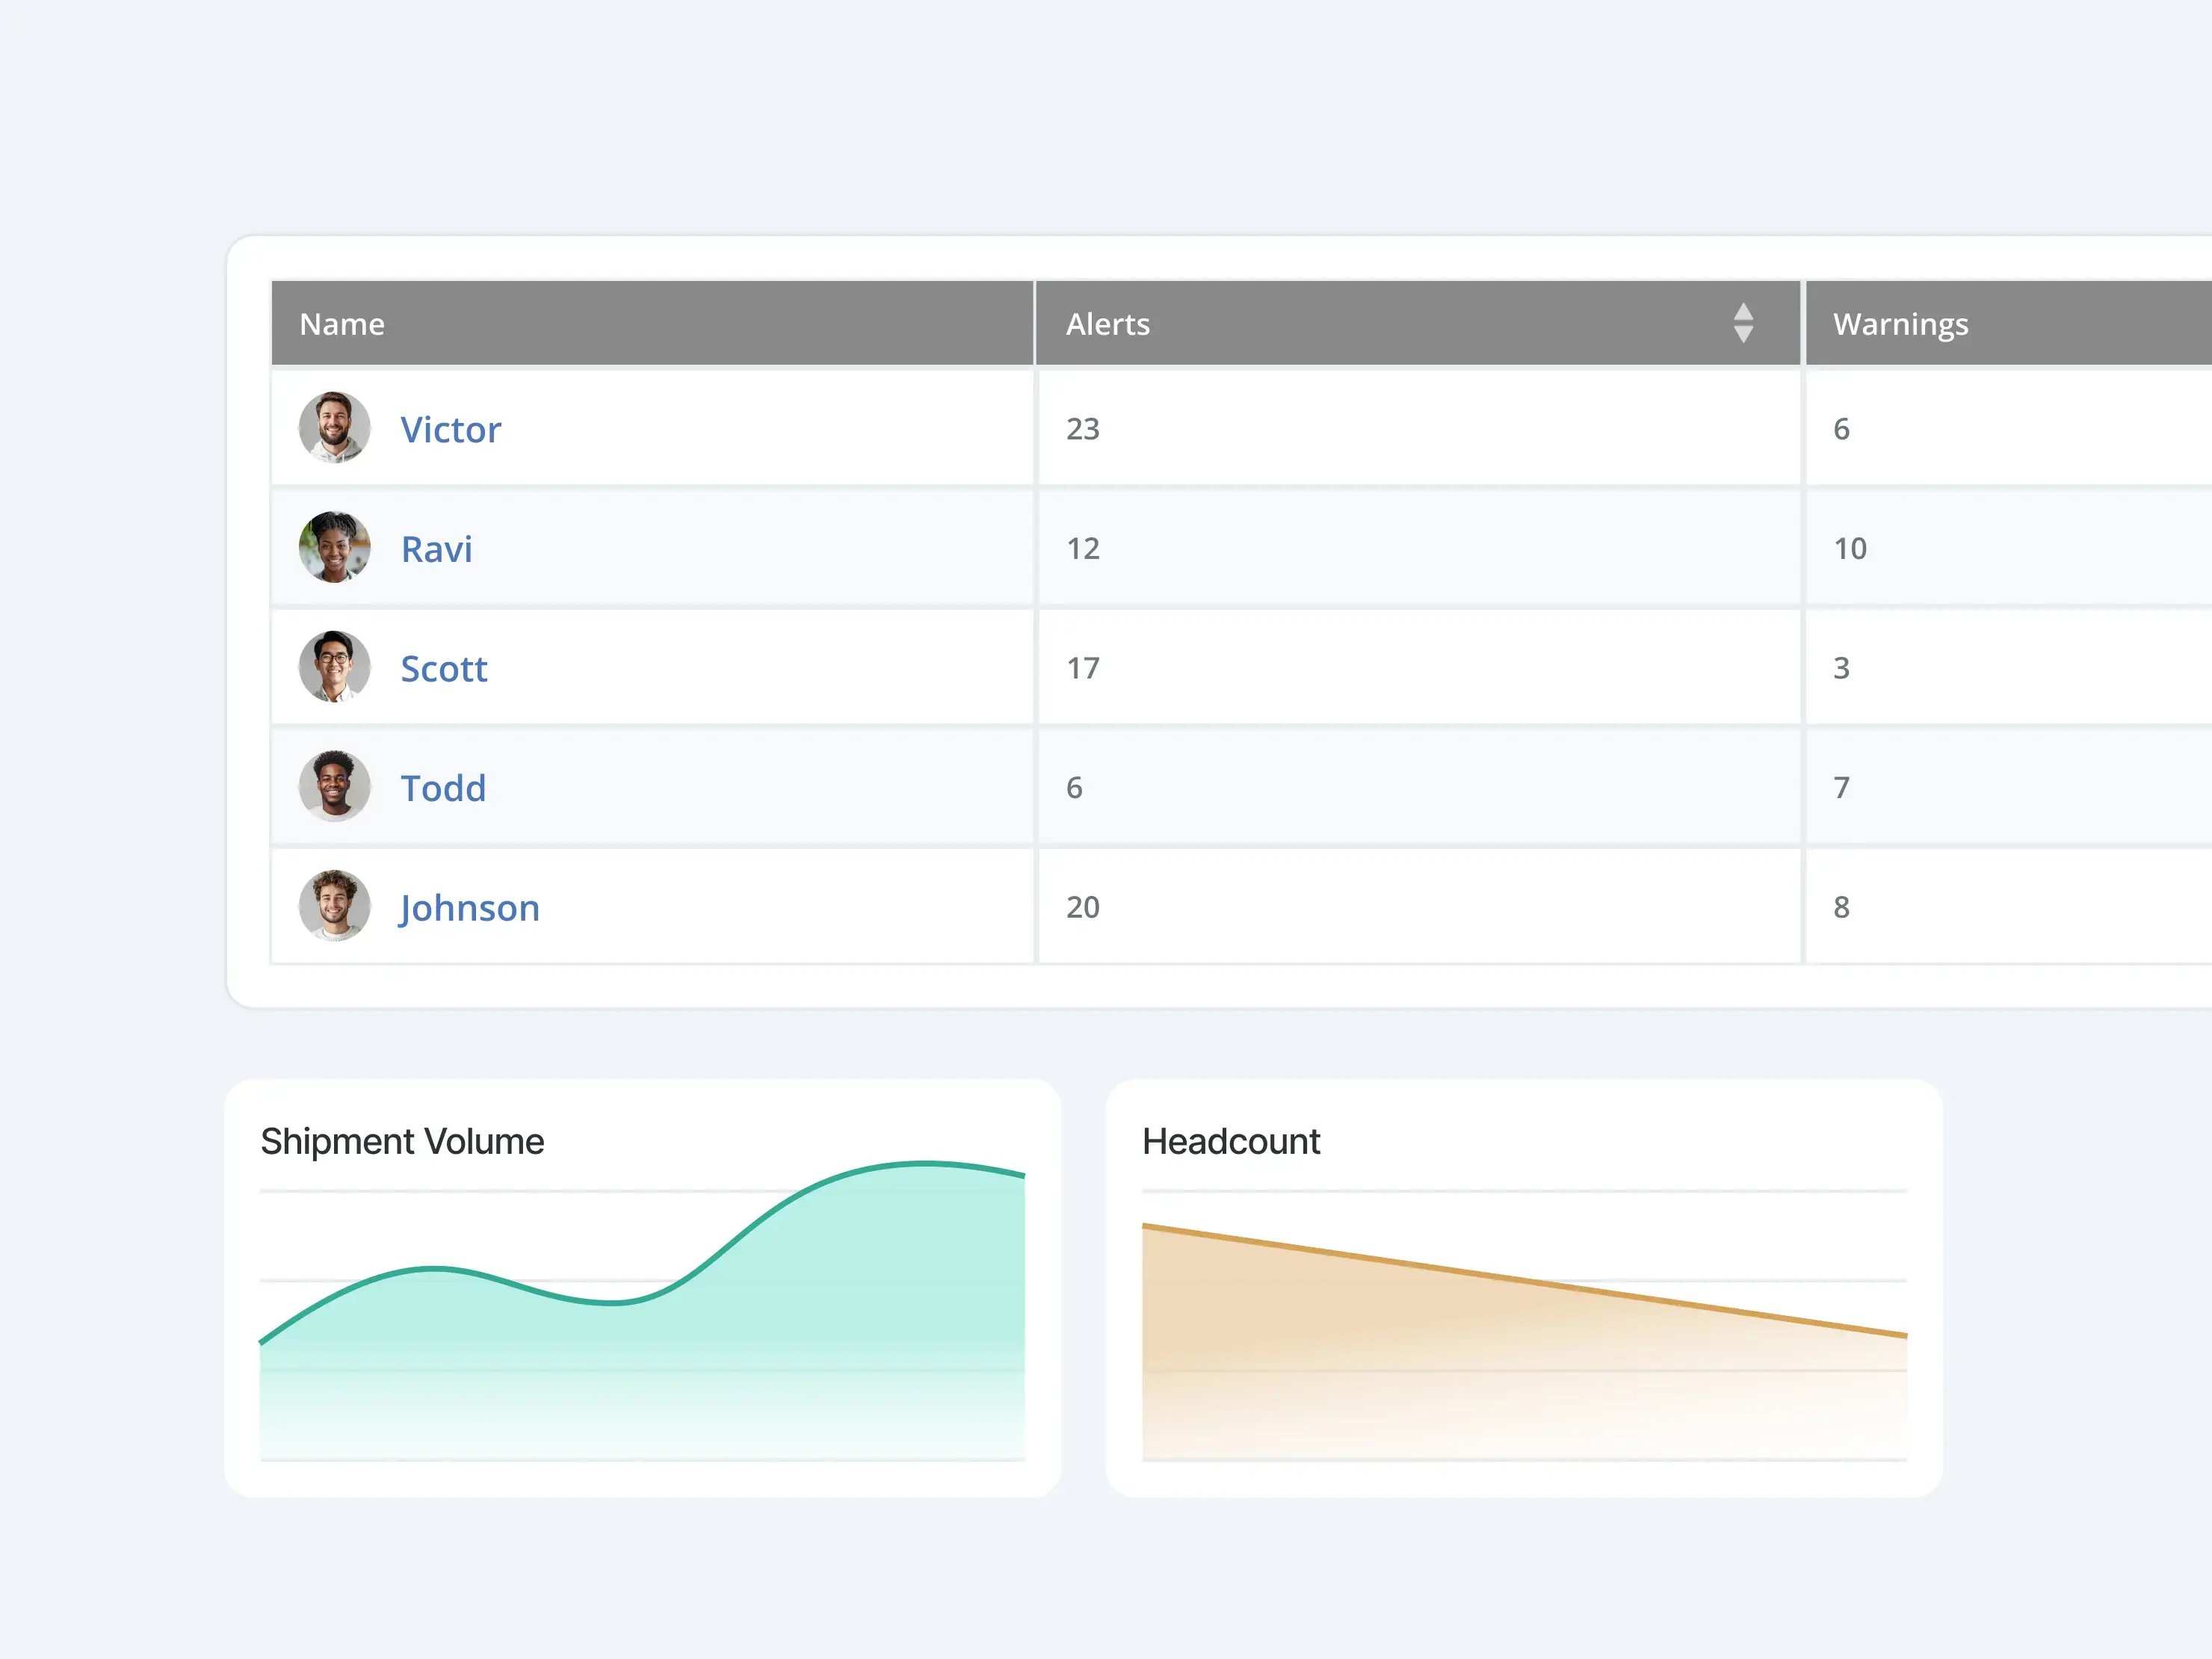Open the Johnson name link

469,908
